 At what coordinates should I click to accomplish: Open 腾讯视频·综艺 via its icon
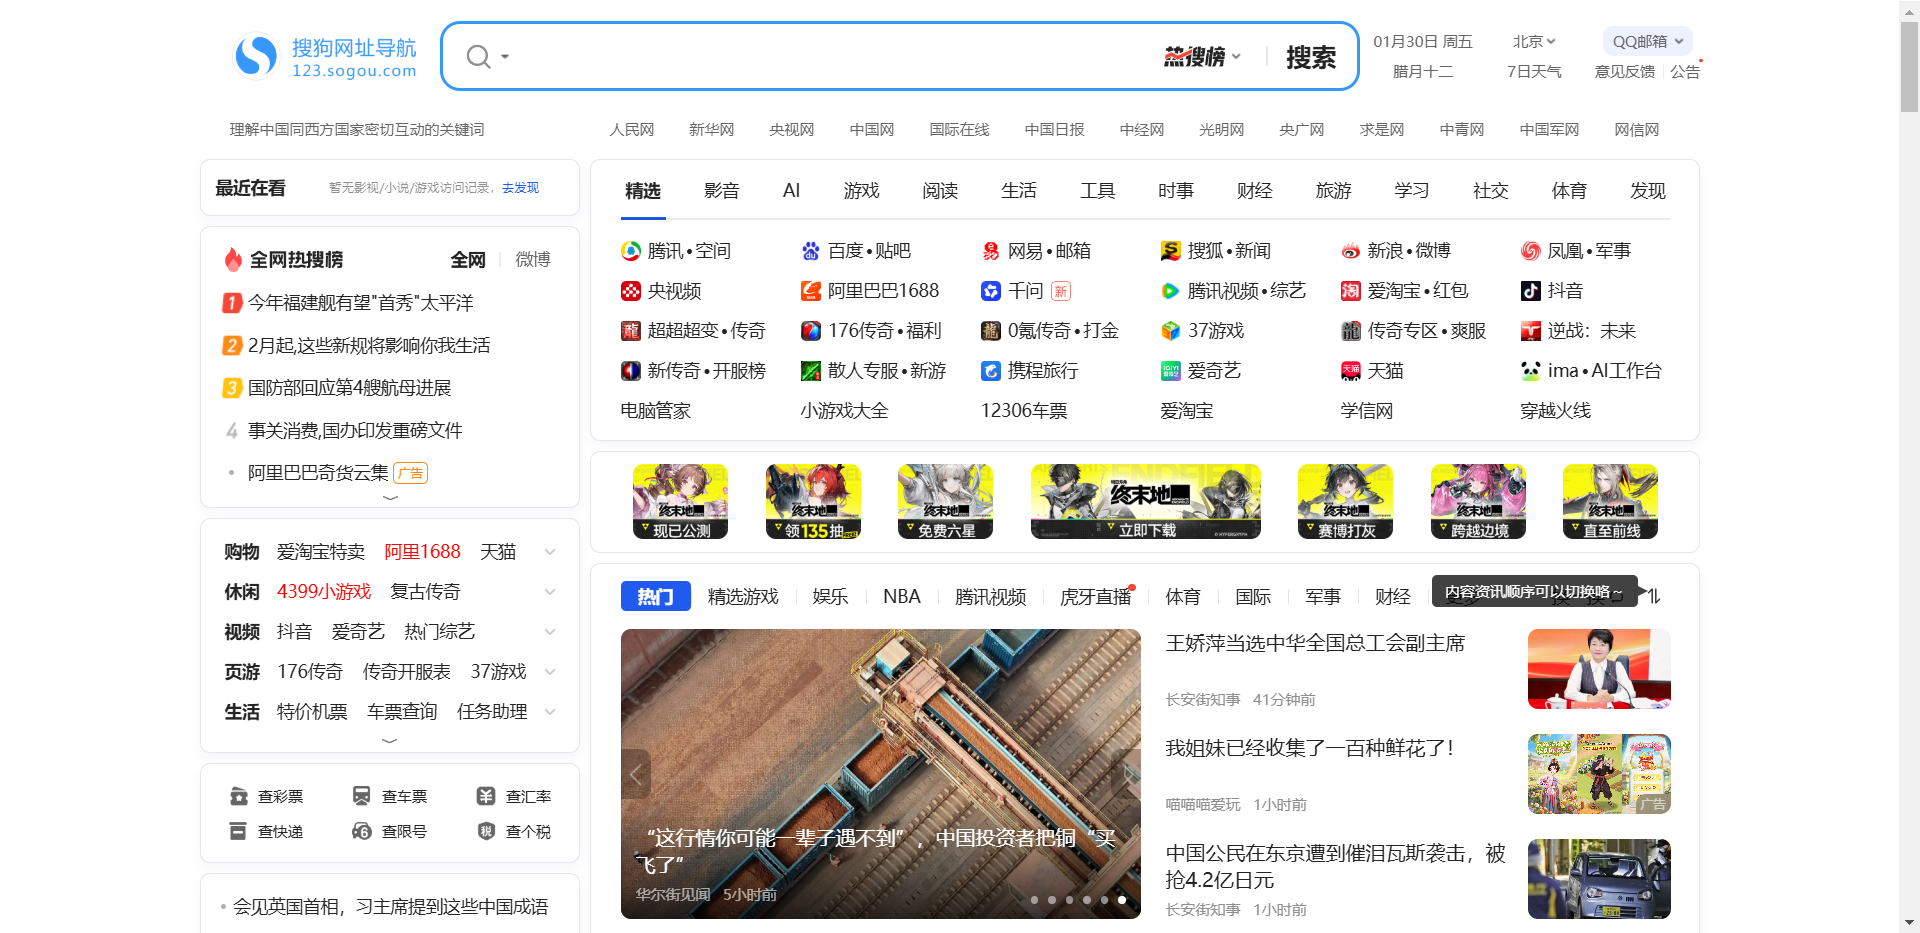point(1170,291)
